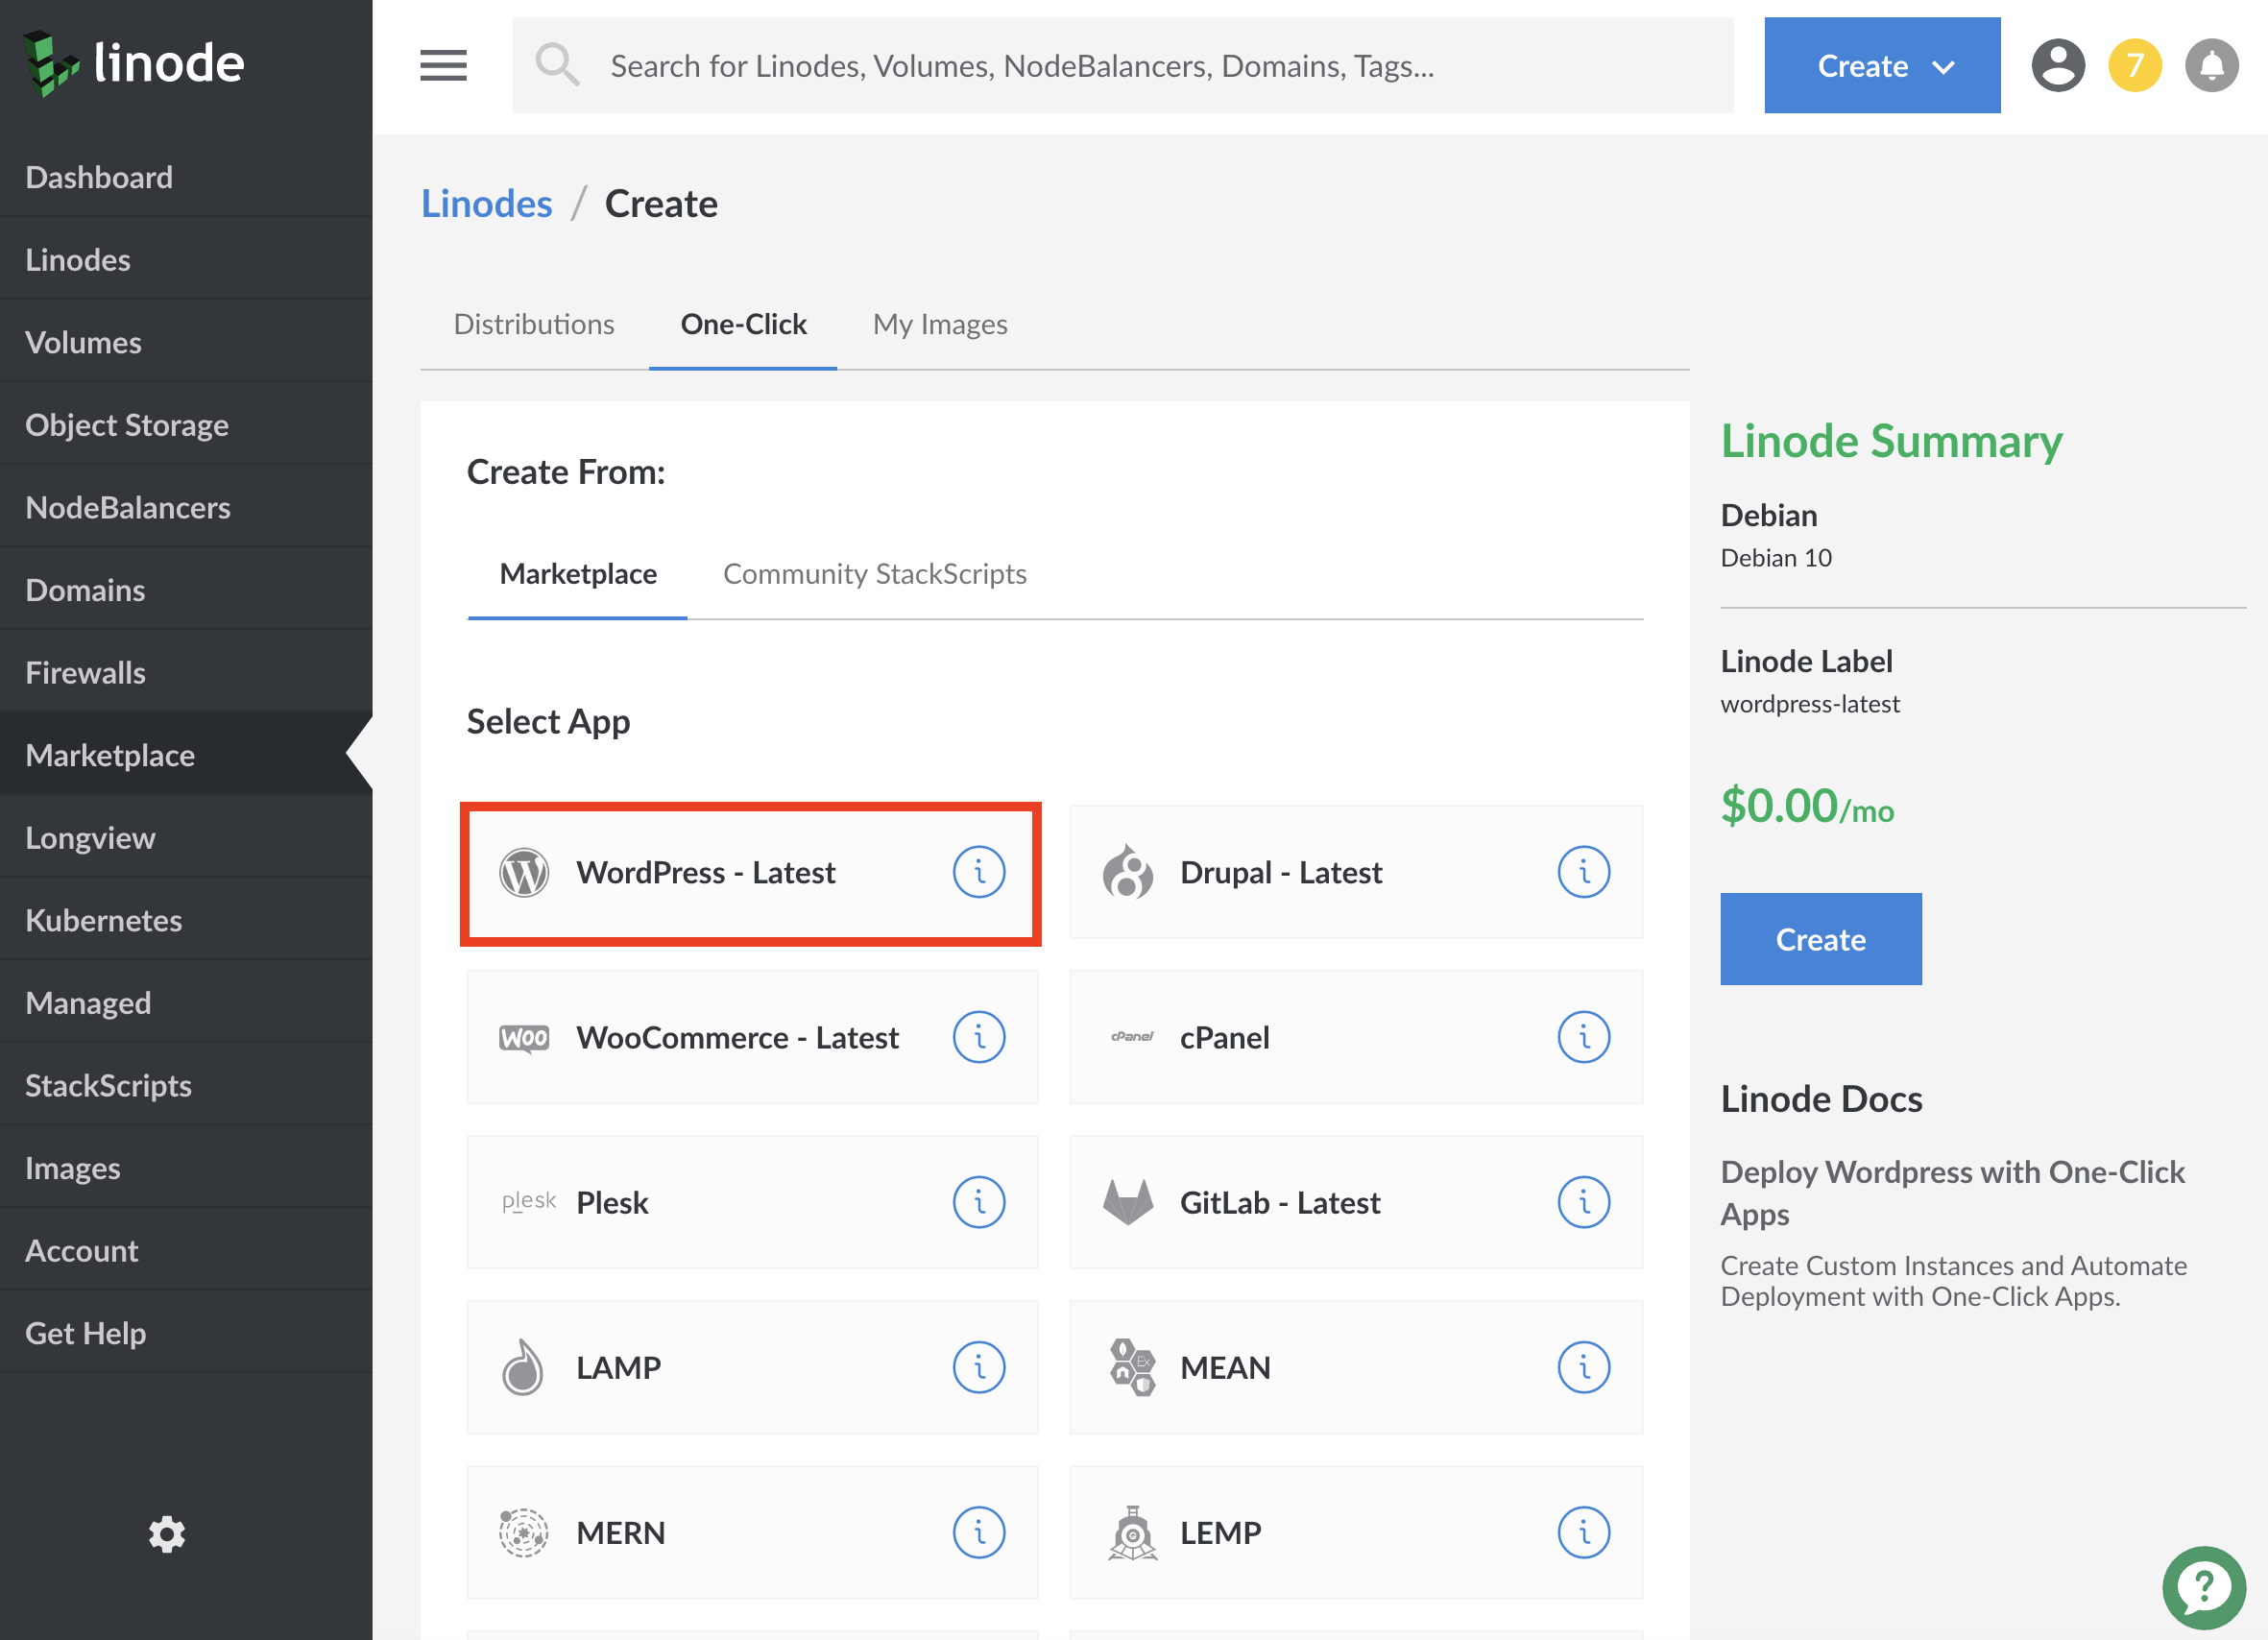Click the WordPress info icon
This screenshot has height=1640, width=2268.
(x=977, y=872)
